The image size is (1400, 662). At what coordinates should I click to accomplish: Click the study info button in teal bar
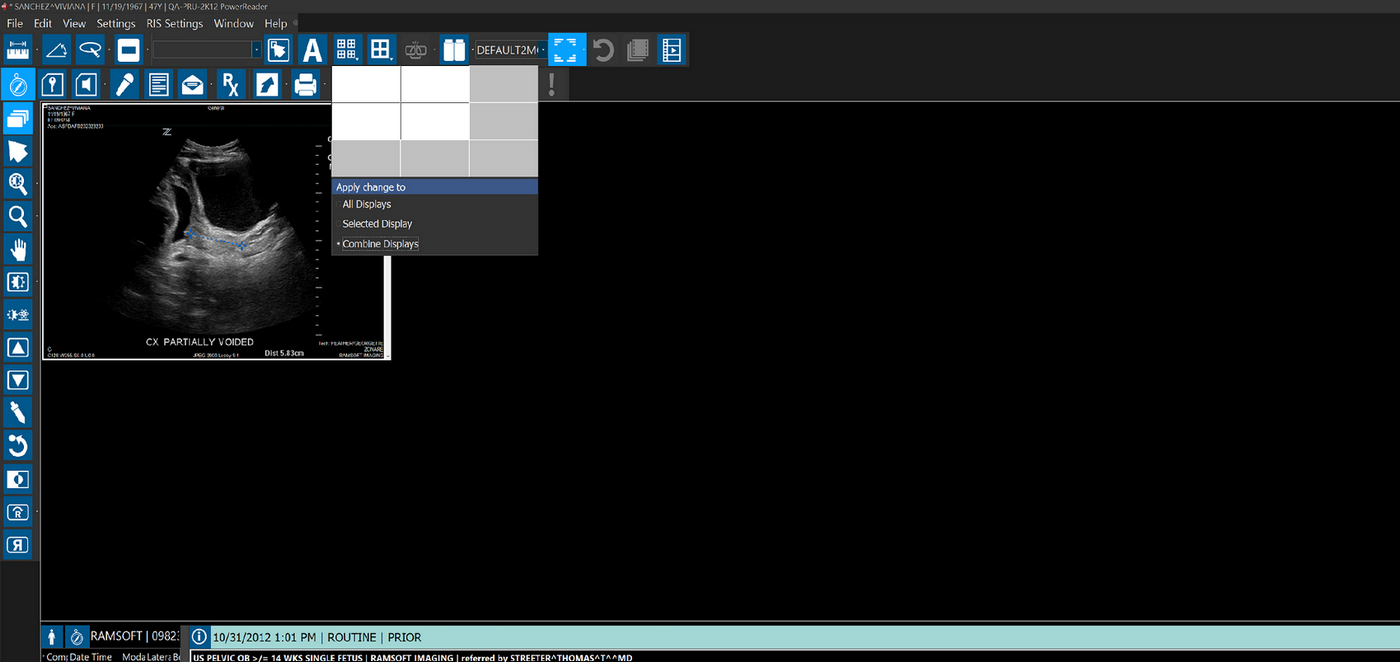tap(199, 637)
